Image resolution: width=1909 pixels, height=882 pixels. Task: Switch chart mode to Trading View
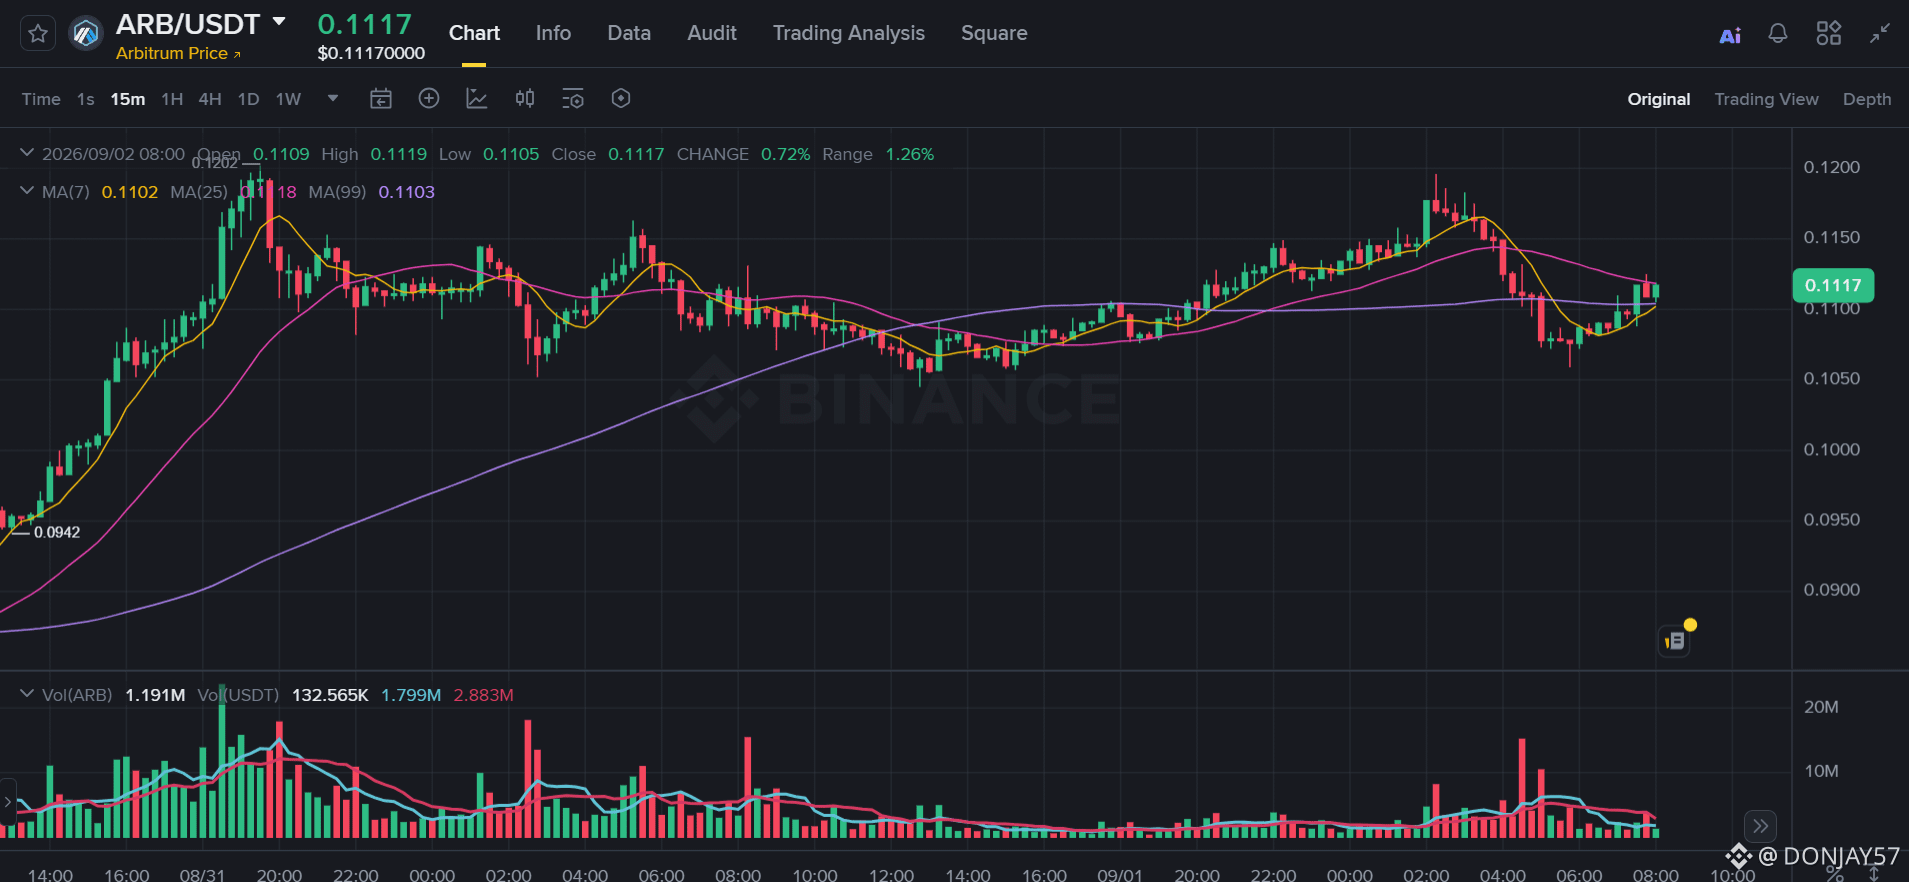(x=1766, y=99)
